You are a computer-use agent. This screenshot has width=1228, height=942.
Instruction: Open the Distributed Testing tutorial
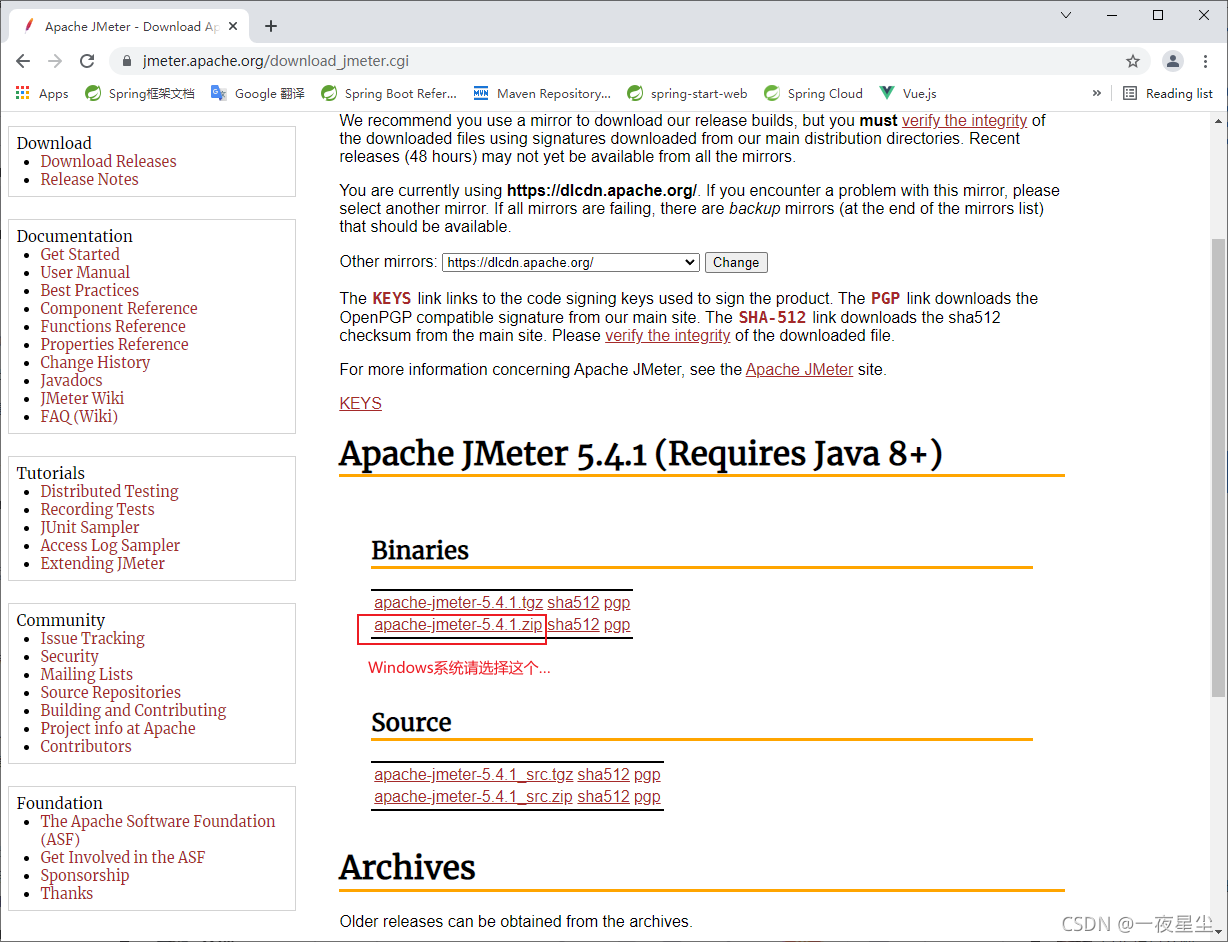tap(109, 491)
